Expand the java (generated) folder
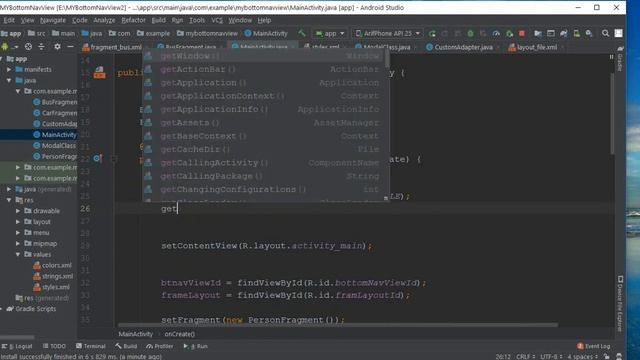640x360 pixels. (x=9, y=189)
